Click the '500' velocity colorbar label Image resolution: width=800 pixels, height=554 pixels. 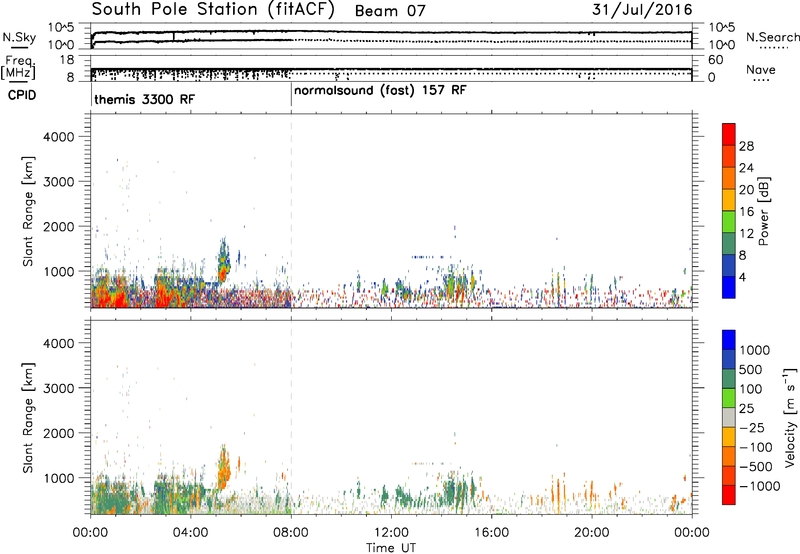752,369
